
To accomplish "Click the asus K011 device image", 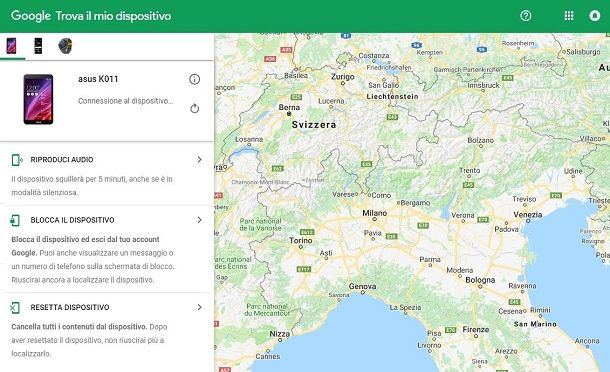I will click(x=38, y=99).
